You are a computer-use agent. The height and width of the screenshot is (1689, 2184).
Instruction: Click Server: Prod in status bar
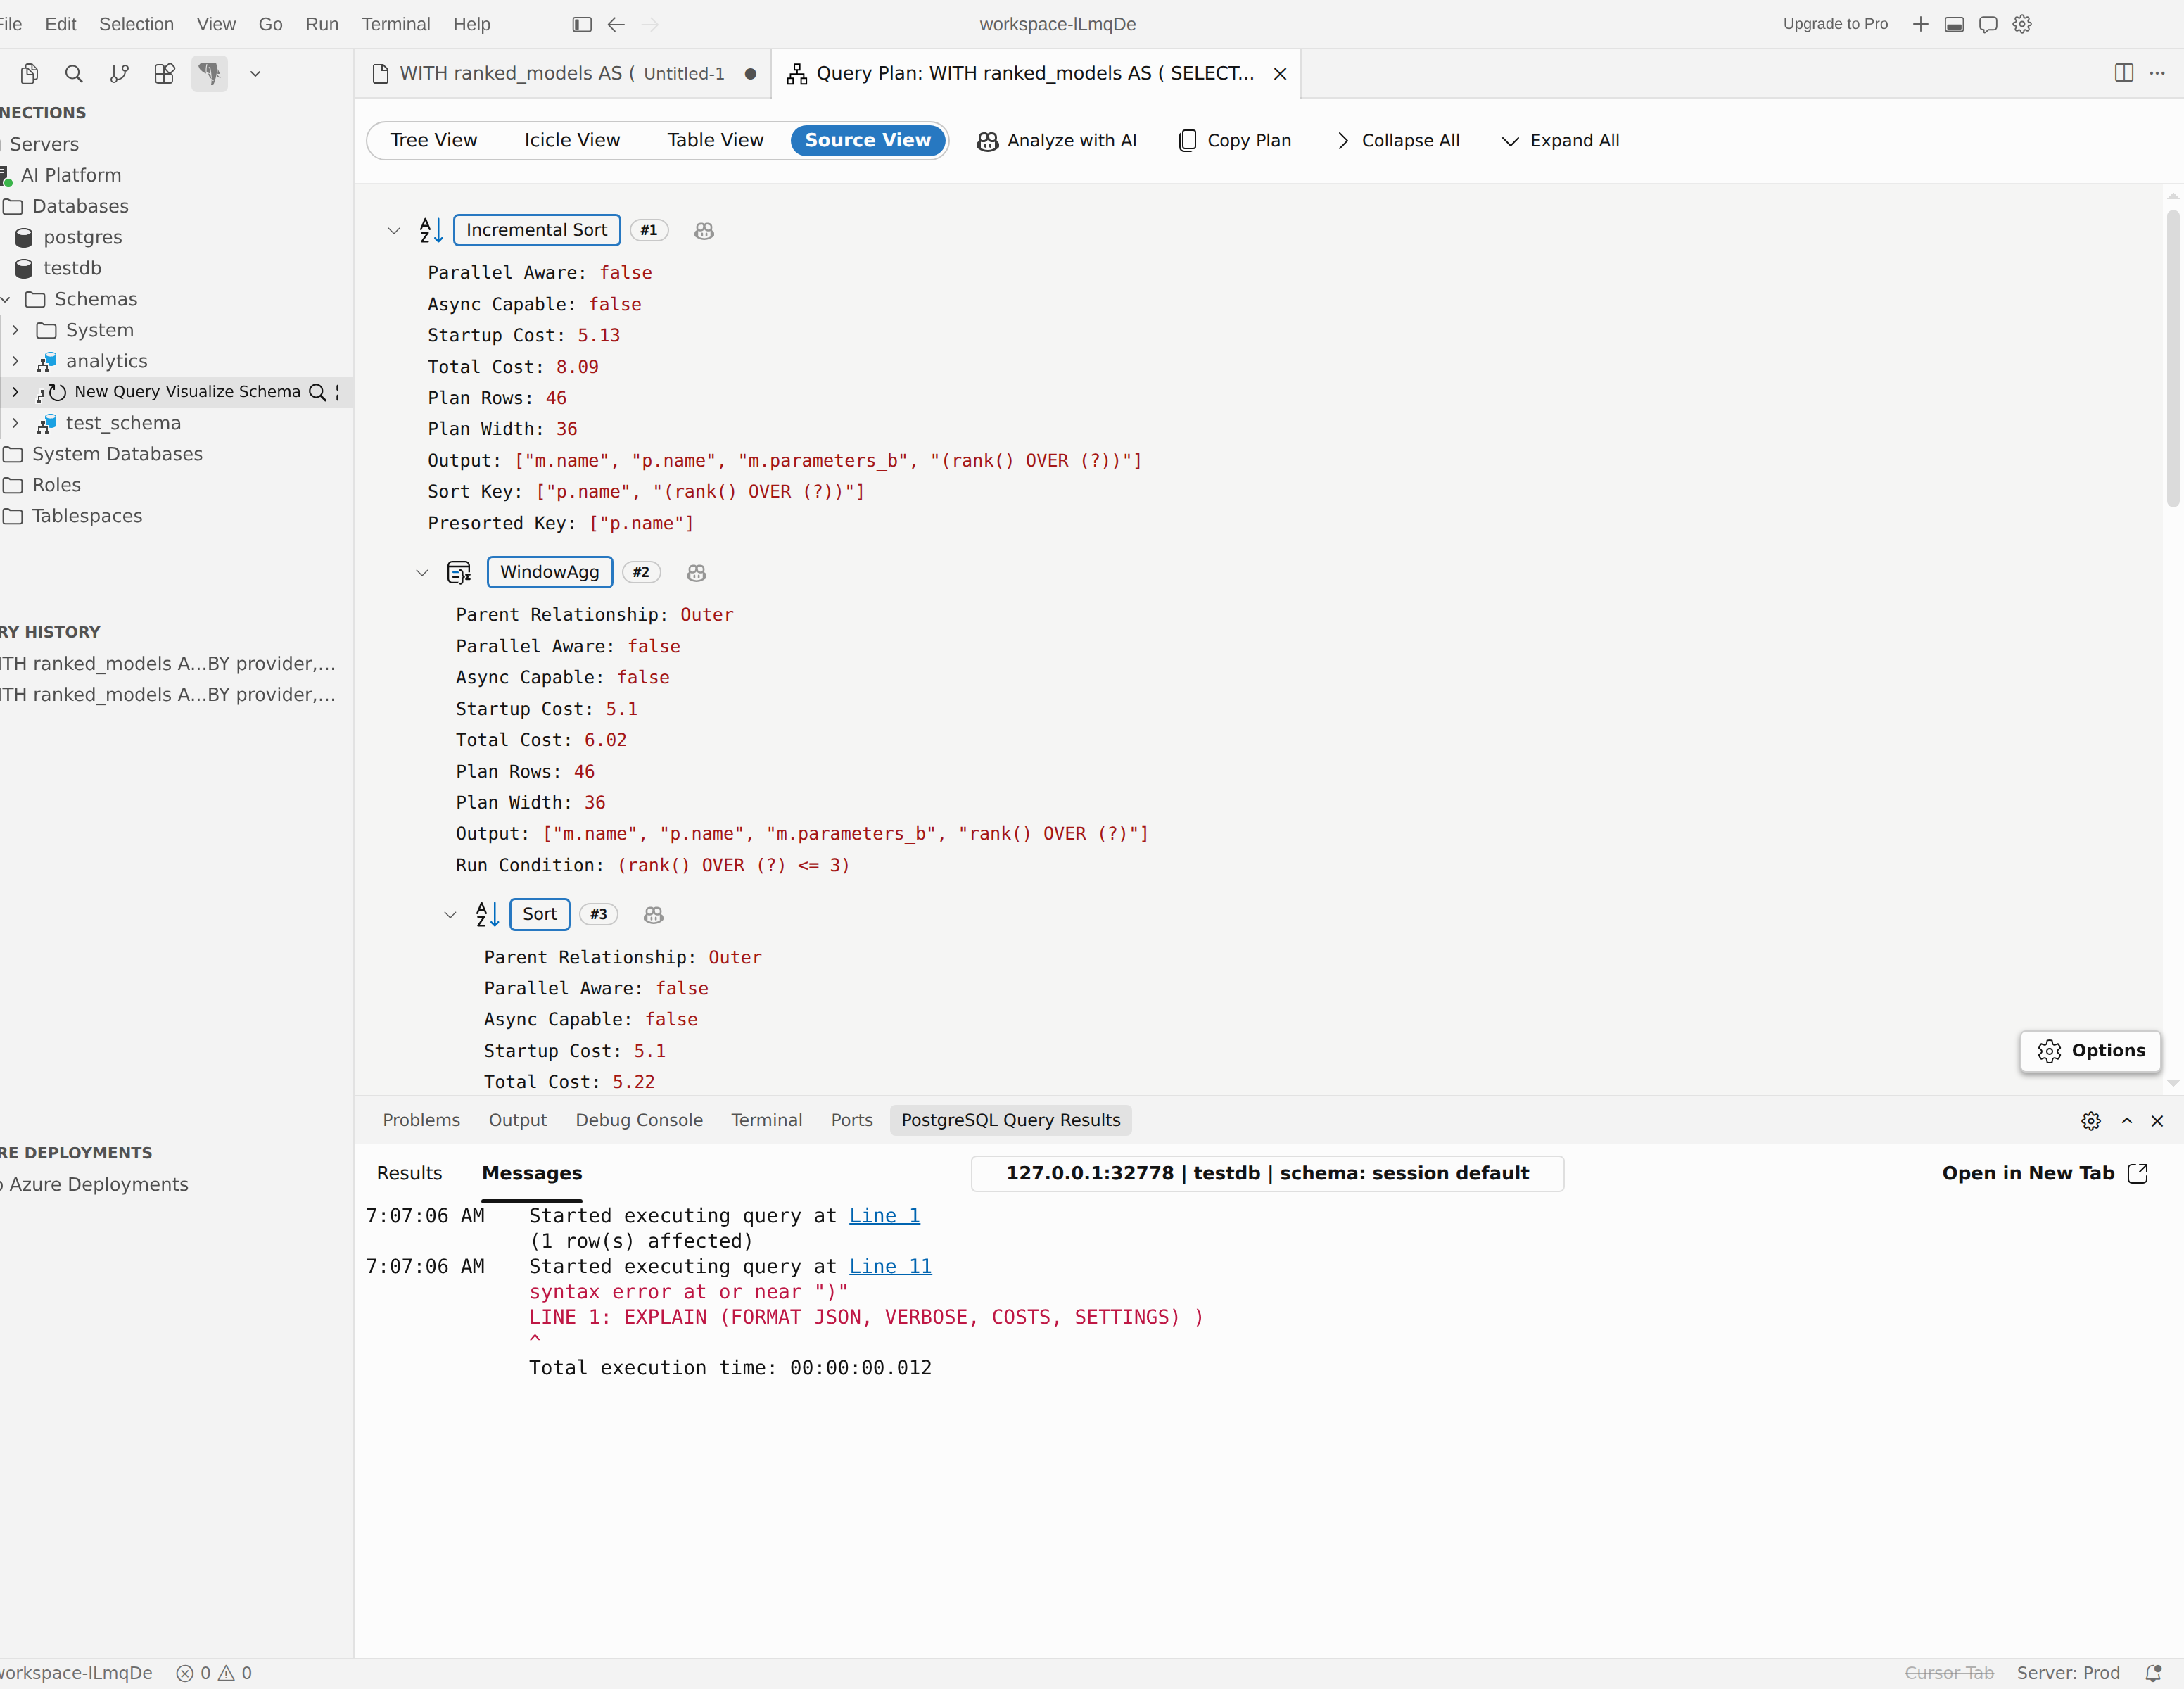(2068, 1673)
